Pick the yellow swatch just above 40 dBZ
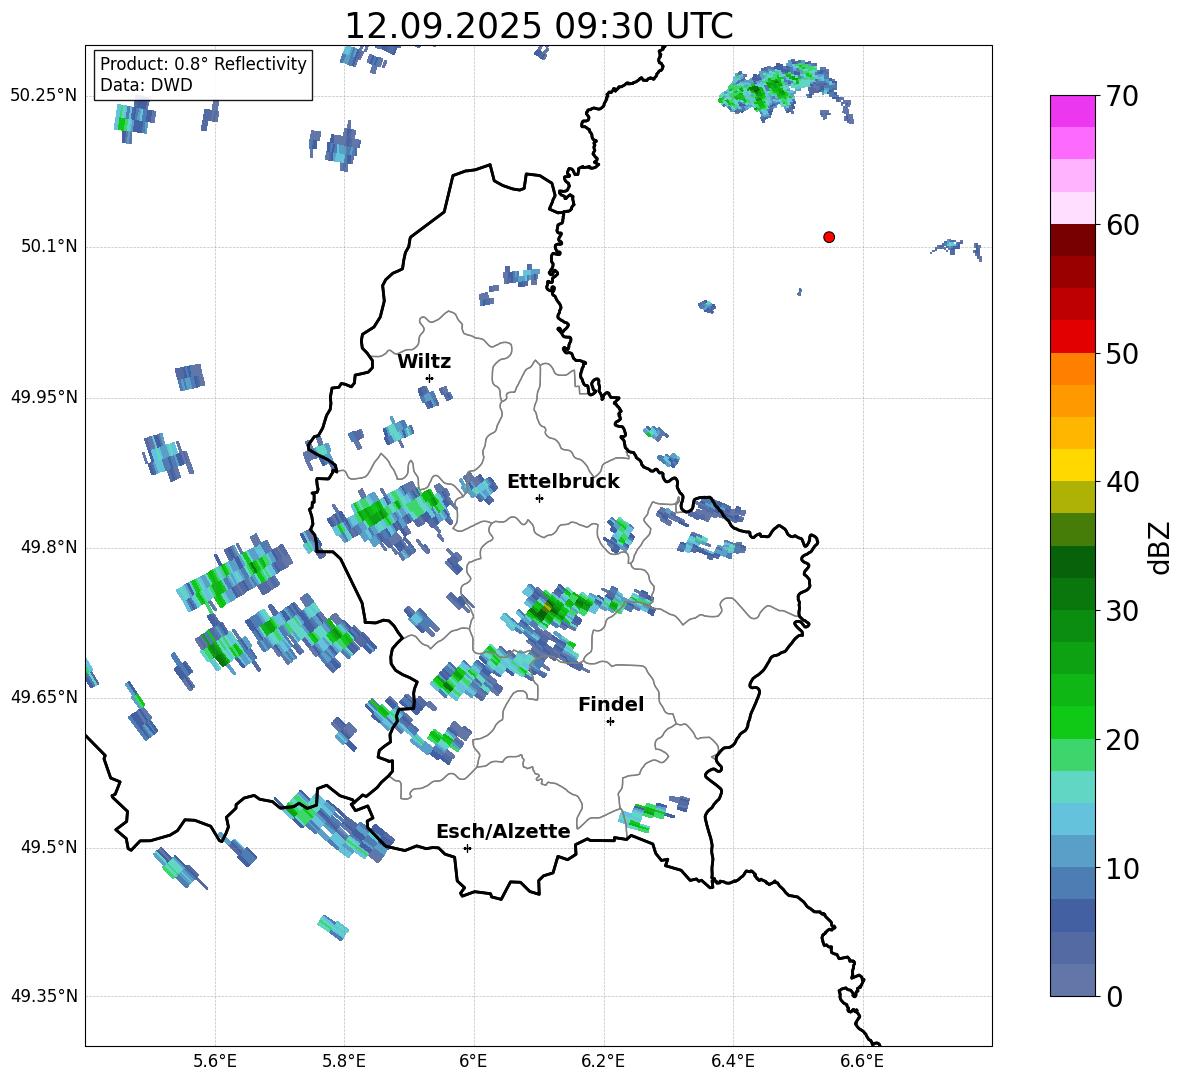Viewport: 1184px width, 1081px height. tap(1072, 465)
